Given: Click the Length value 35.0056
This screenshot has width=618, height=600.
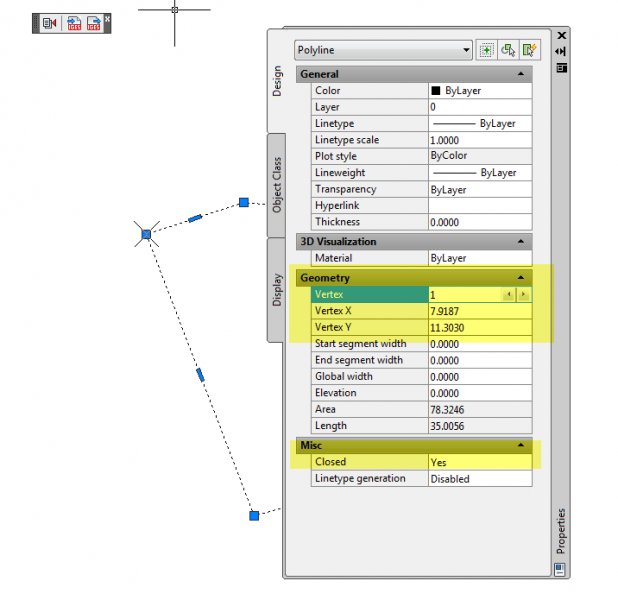Looking at the screenshot, I should coord(480,426).
